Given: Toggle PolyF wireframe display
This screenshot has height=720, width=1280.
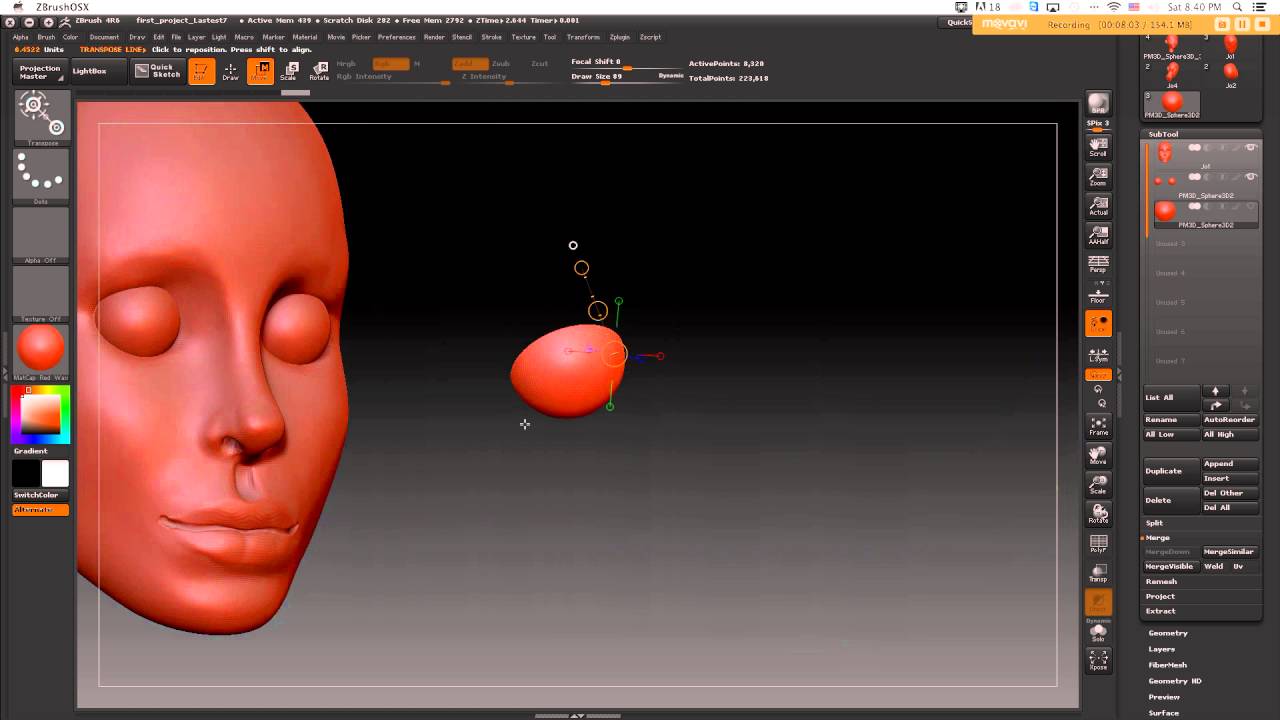Looking at the screenshot, I should [1098, 544].
